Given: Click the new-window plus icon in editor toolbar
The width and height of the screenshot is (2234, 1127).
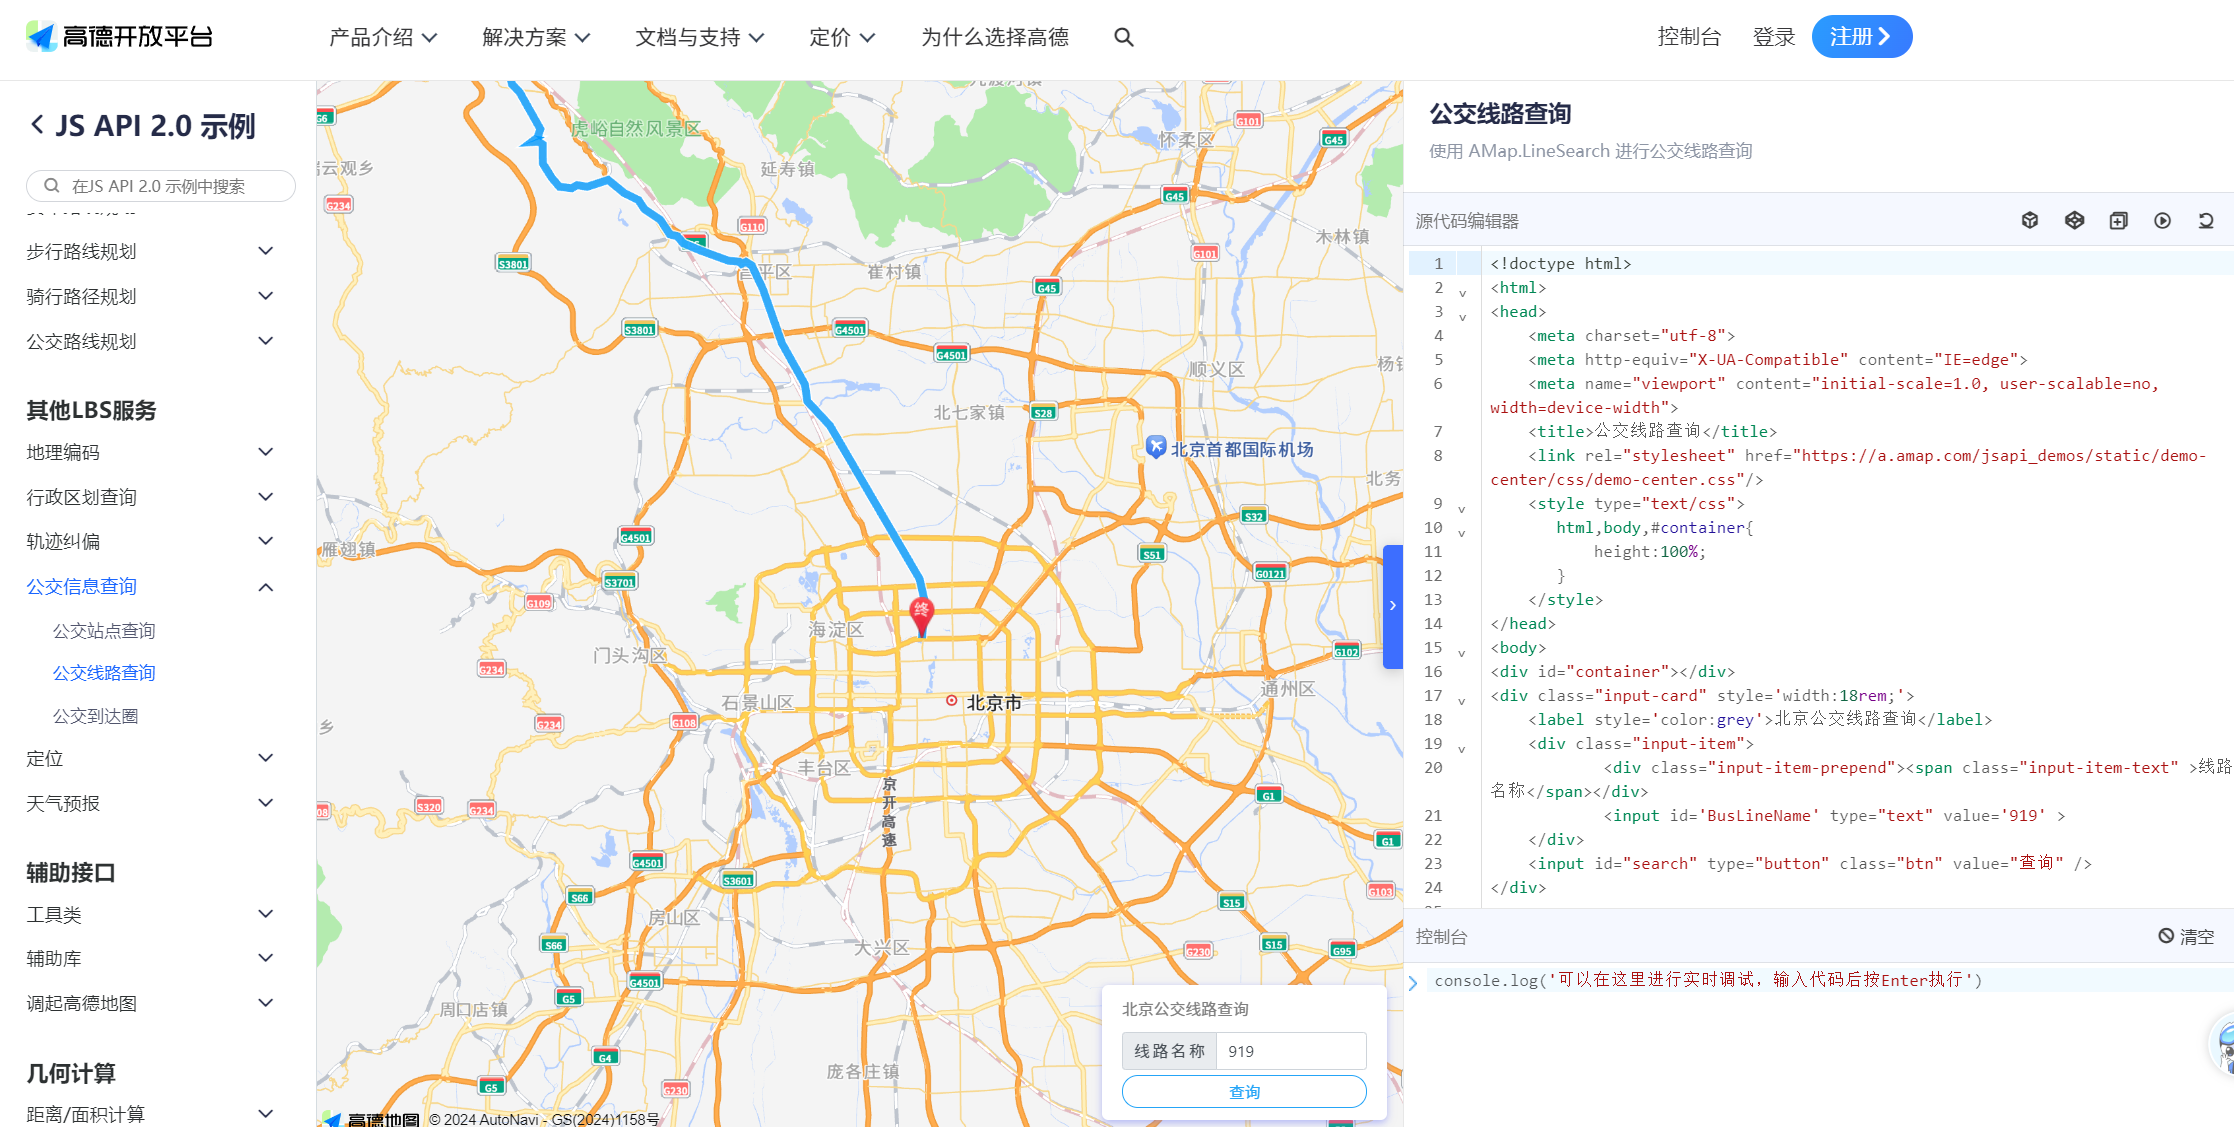Looking at the screenshot, I should click(2119, 220).
